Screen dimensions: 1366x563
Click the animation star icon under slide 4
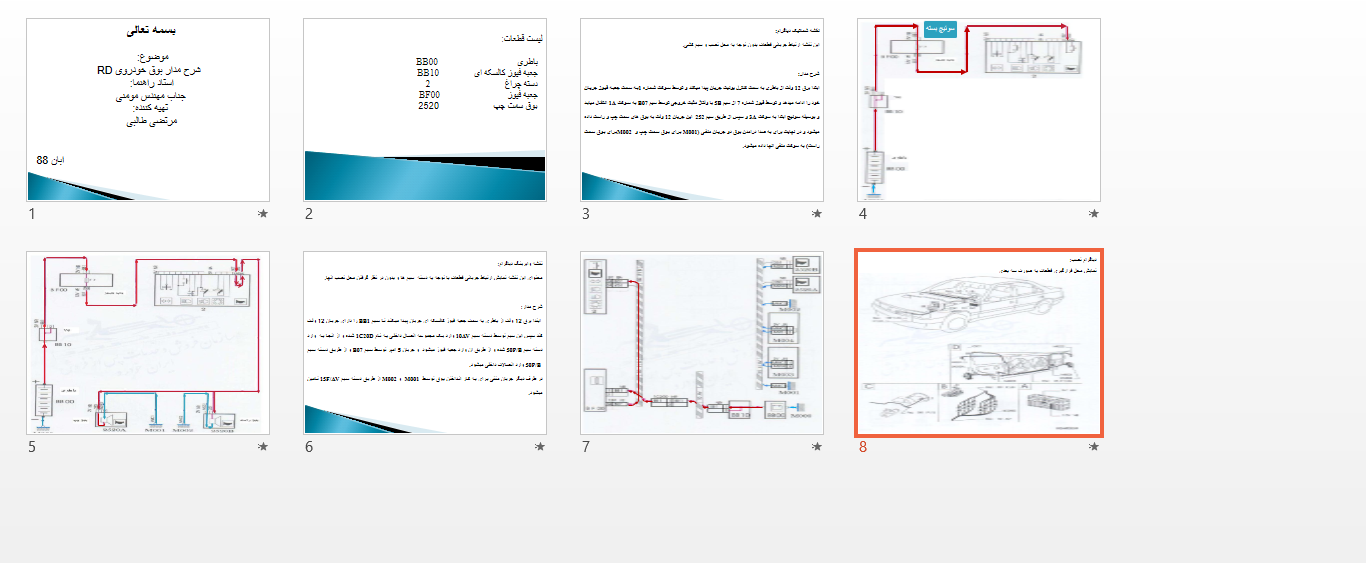tap(1094, 214)
